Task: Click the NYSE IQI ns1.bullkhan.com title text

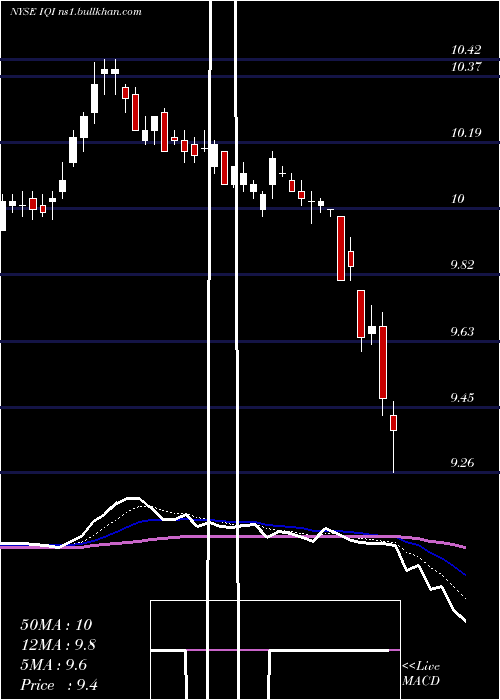Action: coord(75,12)
